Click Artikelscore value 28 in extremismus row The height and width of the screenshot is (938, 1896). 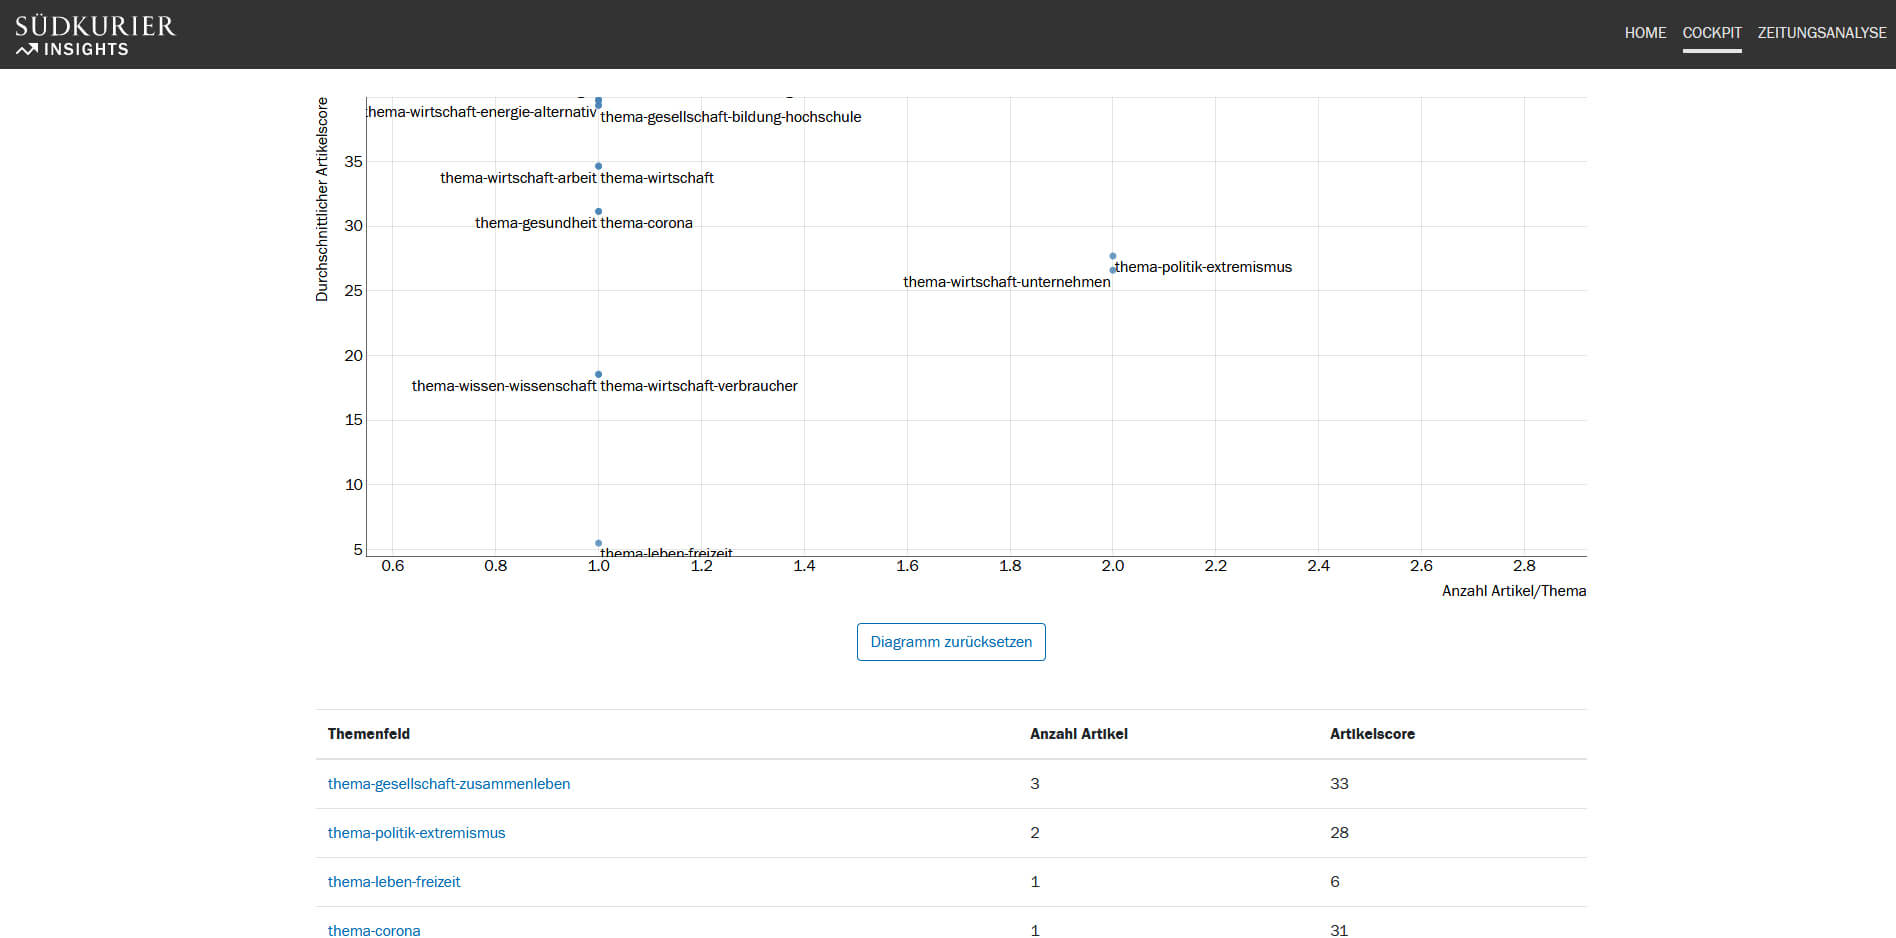click(x=1339, y=833)
